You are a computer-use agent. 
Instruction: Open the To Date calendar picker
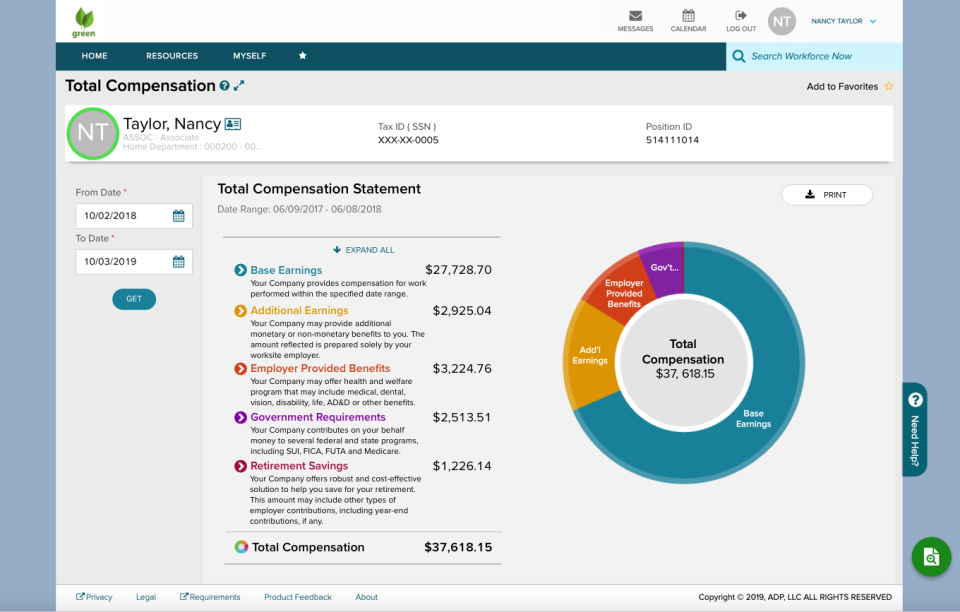coord(178,262)
